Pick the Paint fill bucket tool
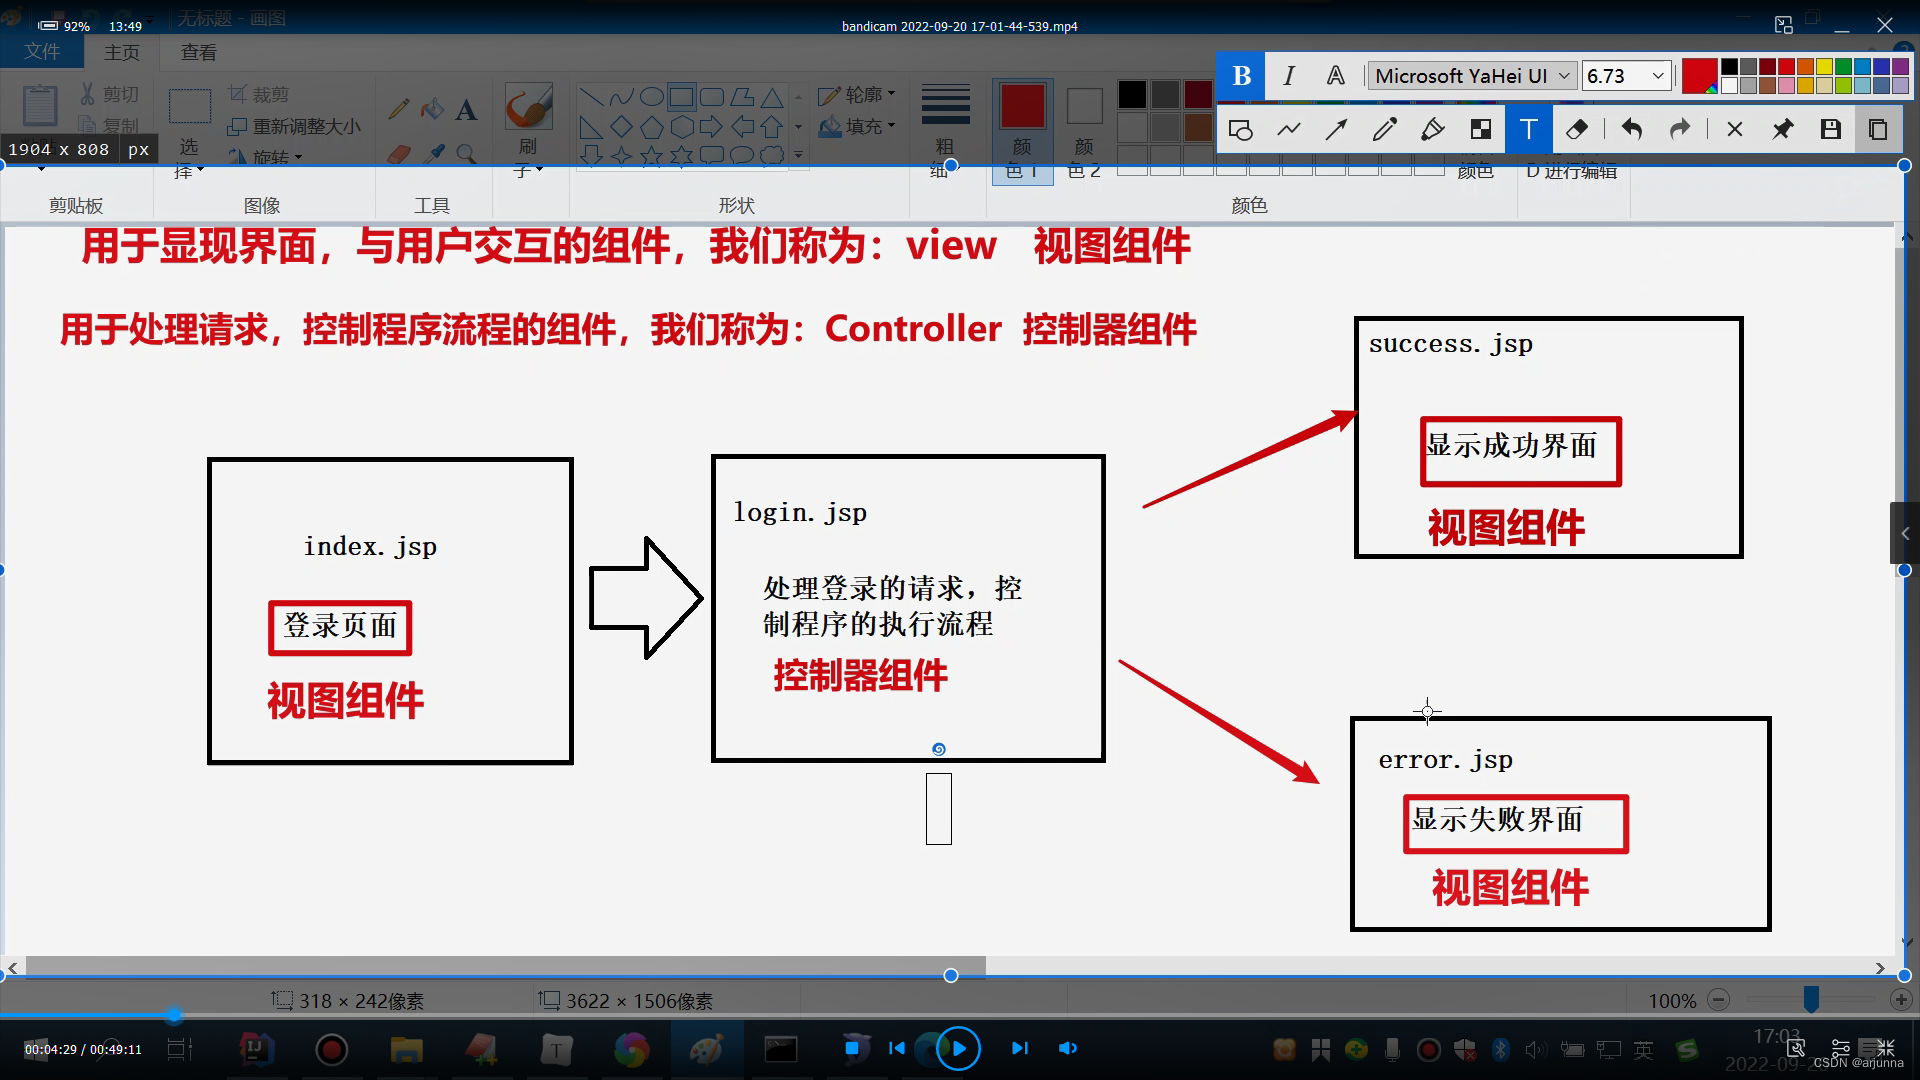1920x1080 pixels. click(432, 109)
